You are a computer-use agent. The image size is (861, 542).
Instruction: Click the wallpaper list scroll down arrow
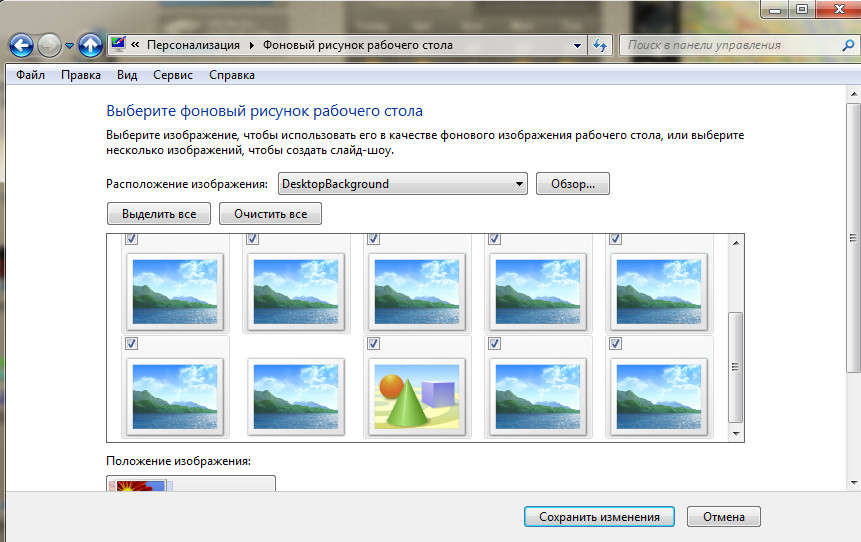click(x=737, y=434)
